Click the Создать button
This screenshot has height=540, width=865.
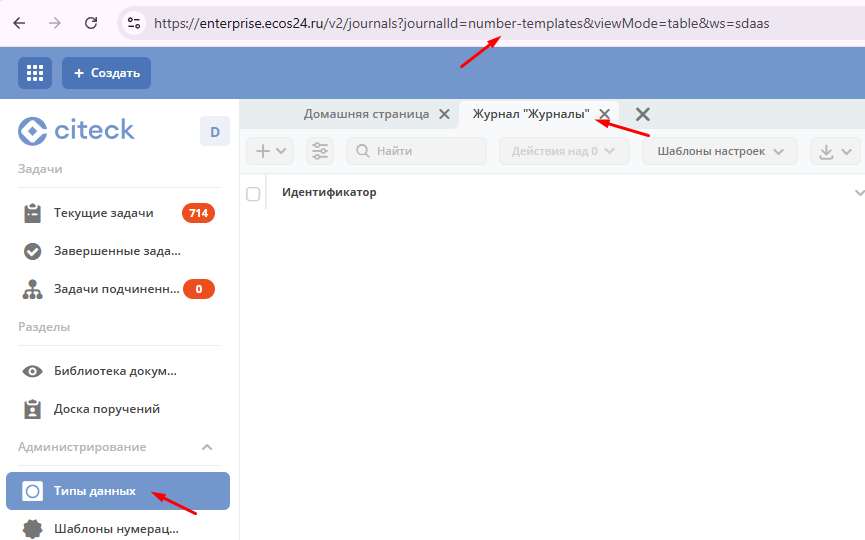[106, 73]
